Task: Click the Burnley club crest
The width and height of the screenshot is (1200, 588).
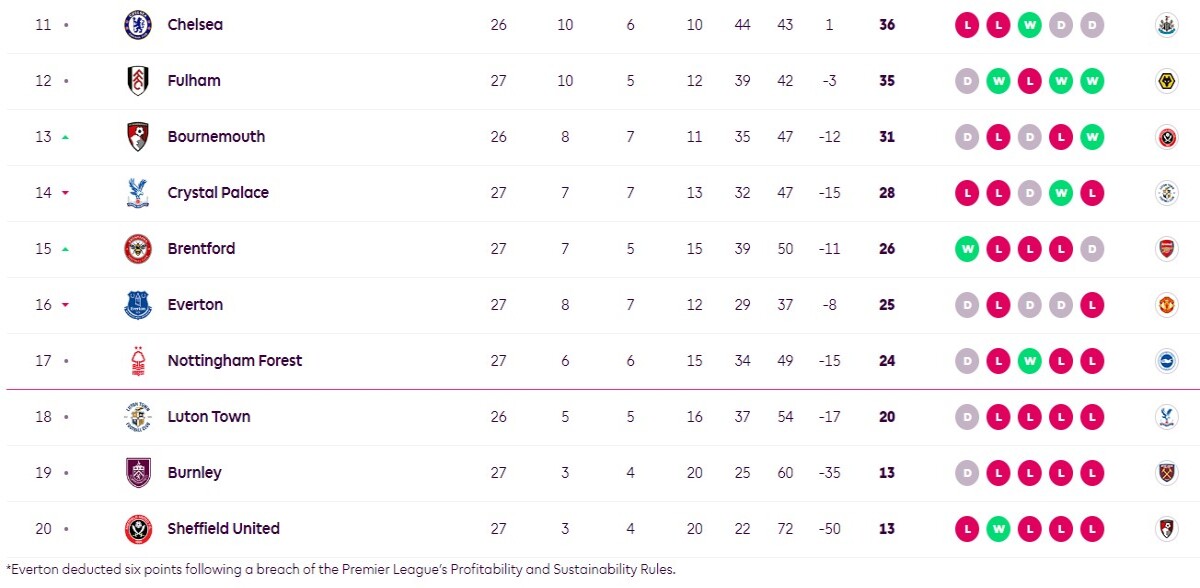Action: click(138, 473)
